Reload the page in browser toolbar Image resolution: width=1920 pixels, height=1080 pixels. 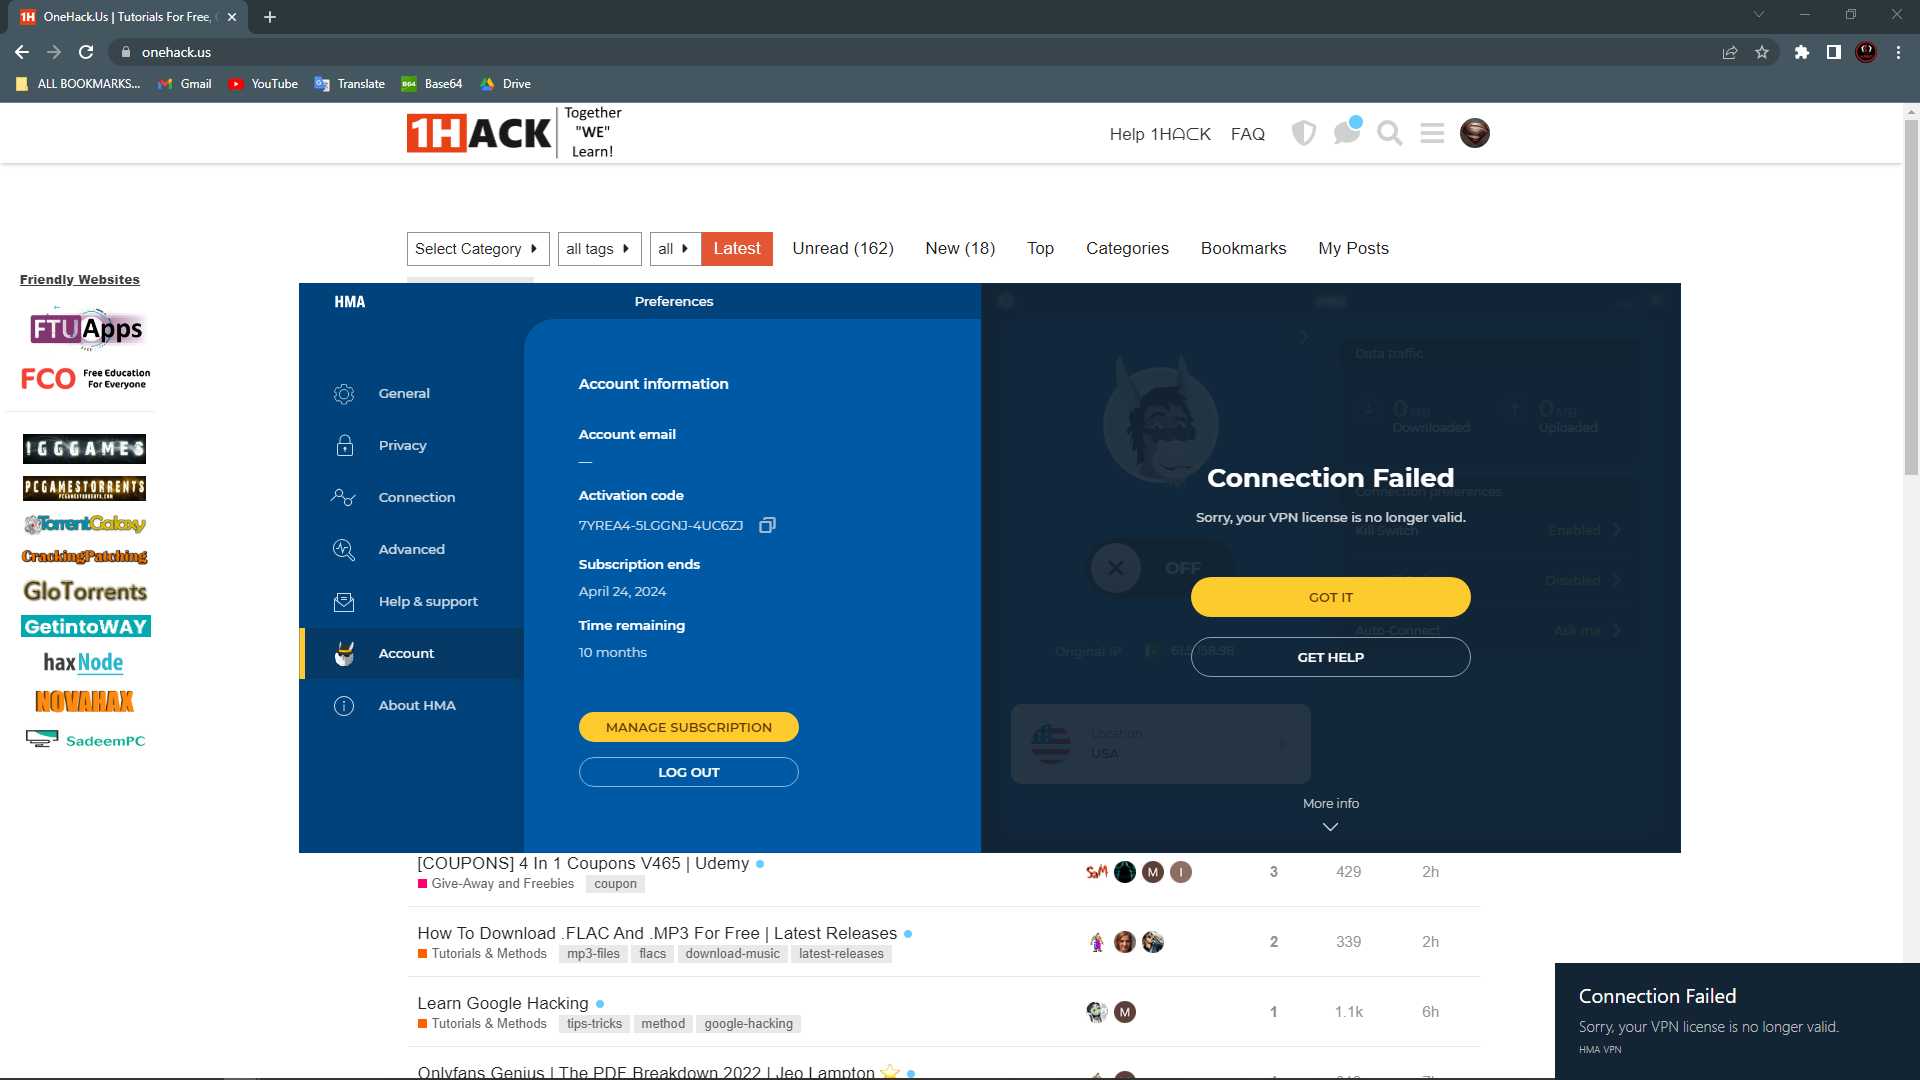[x=86, y=52]
